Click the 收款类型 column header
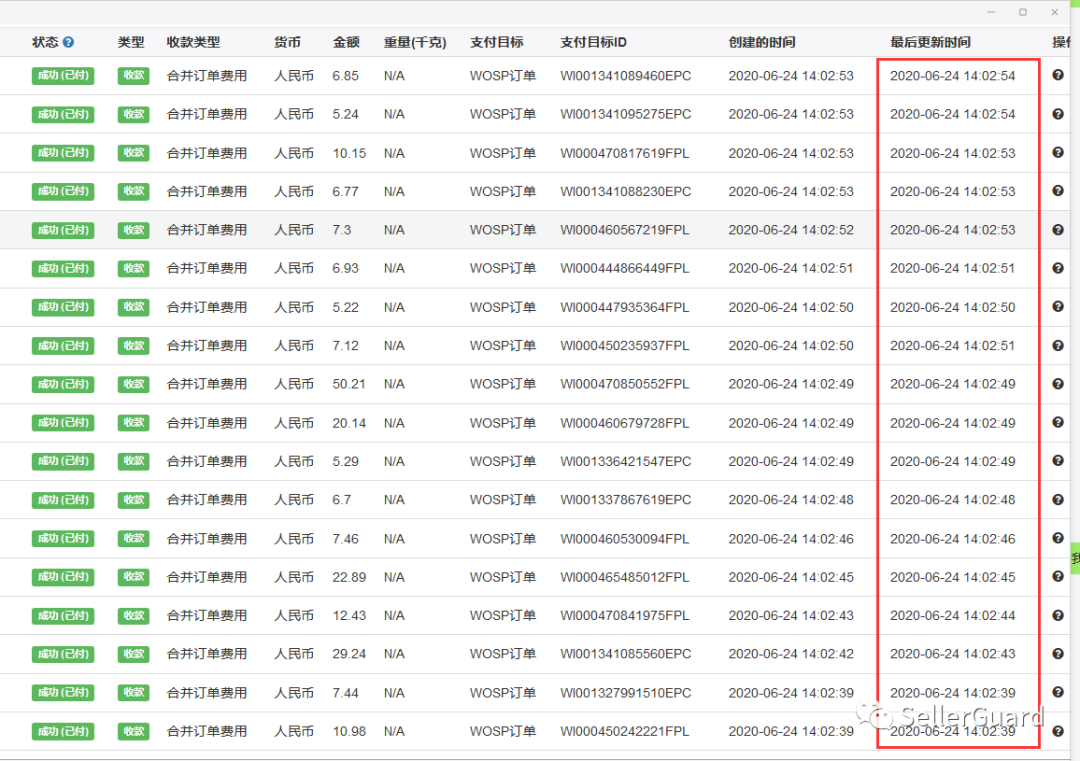Image resolution: width=1080 pixels, height=761 pixels. click(x=194, y=42)
